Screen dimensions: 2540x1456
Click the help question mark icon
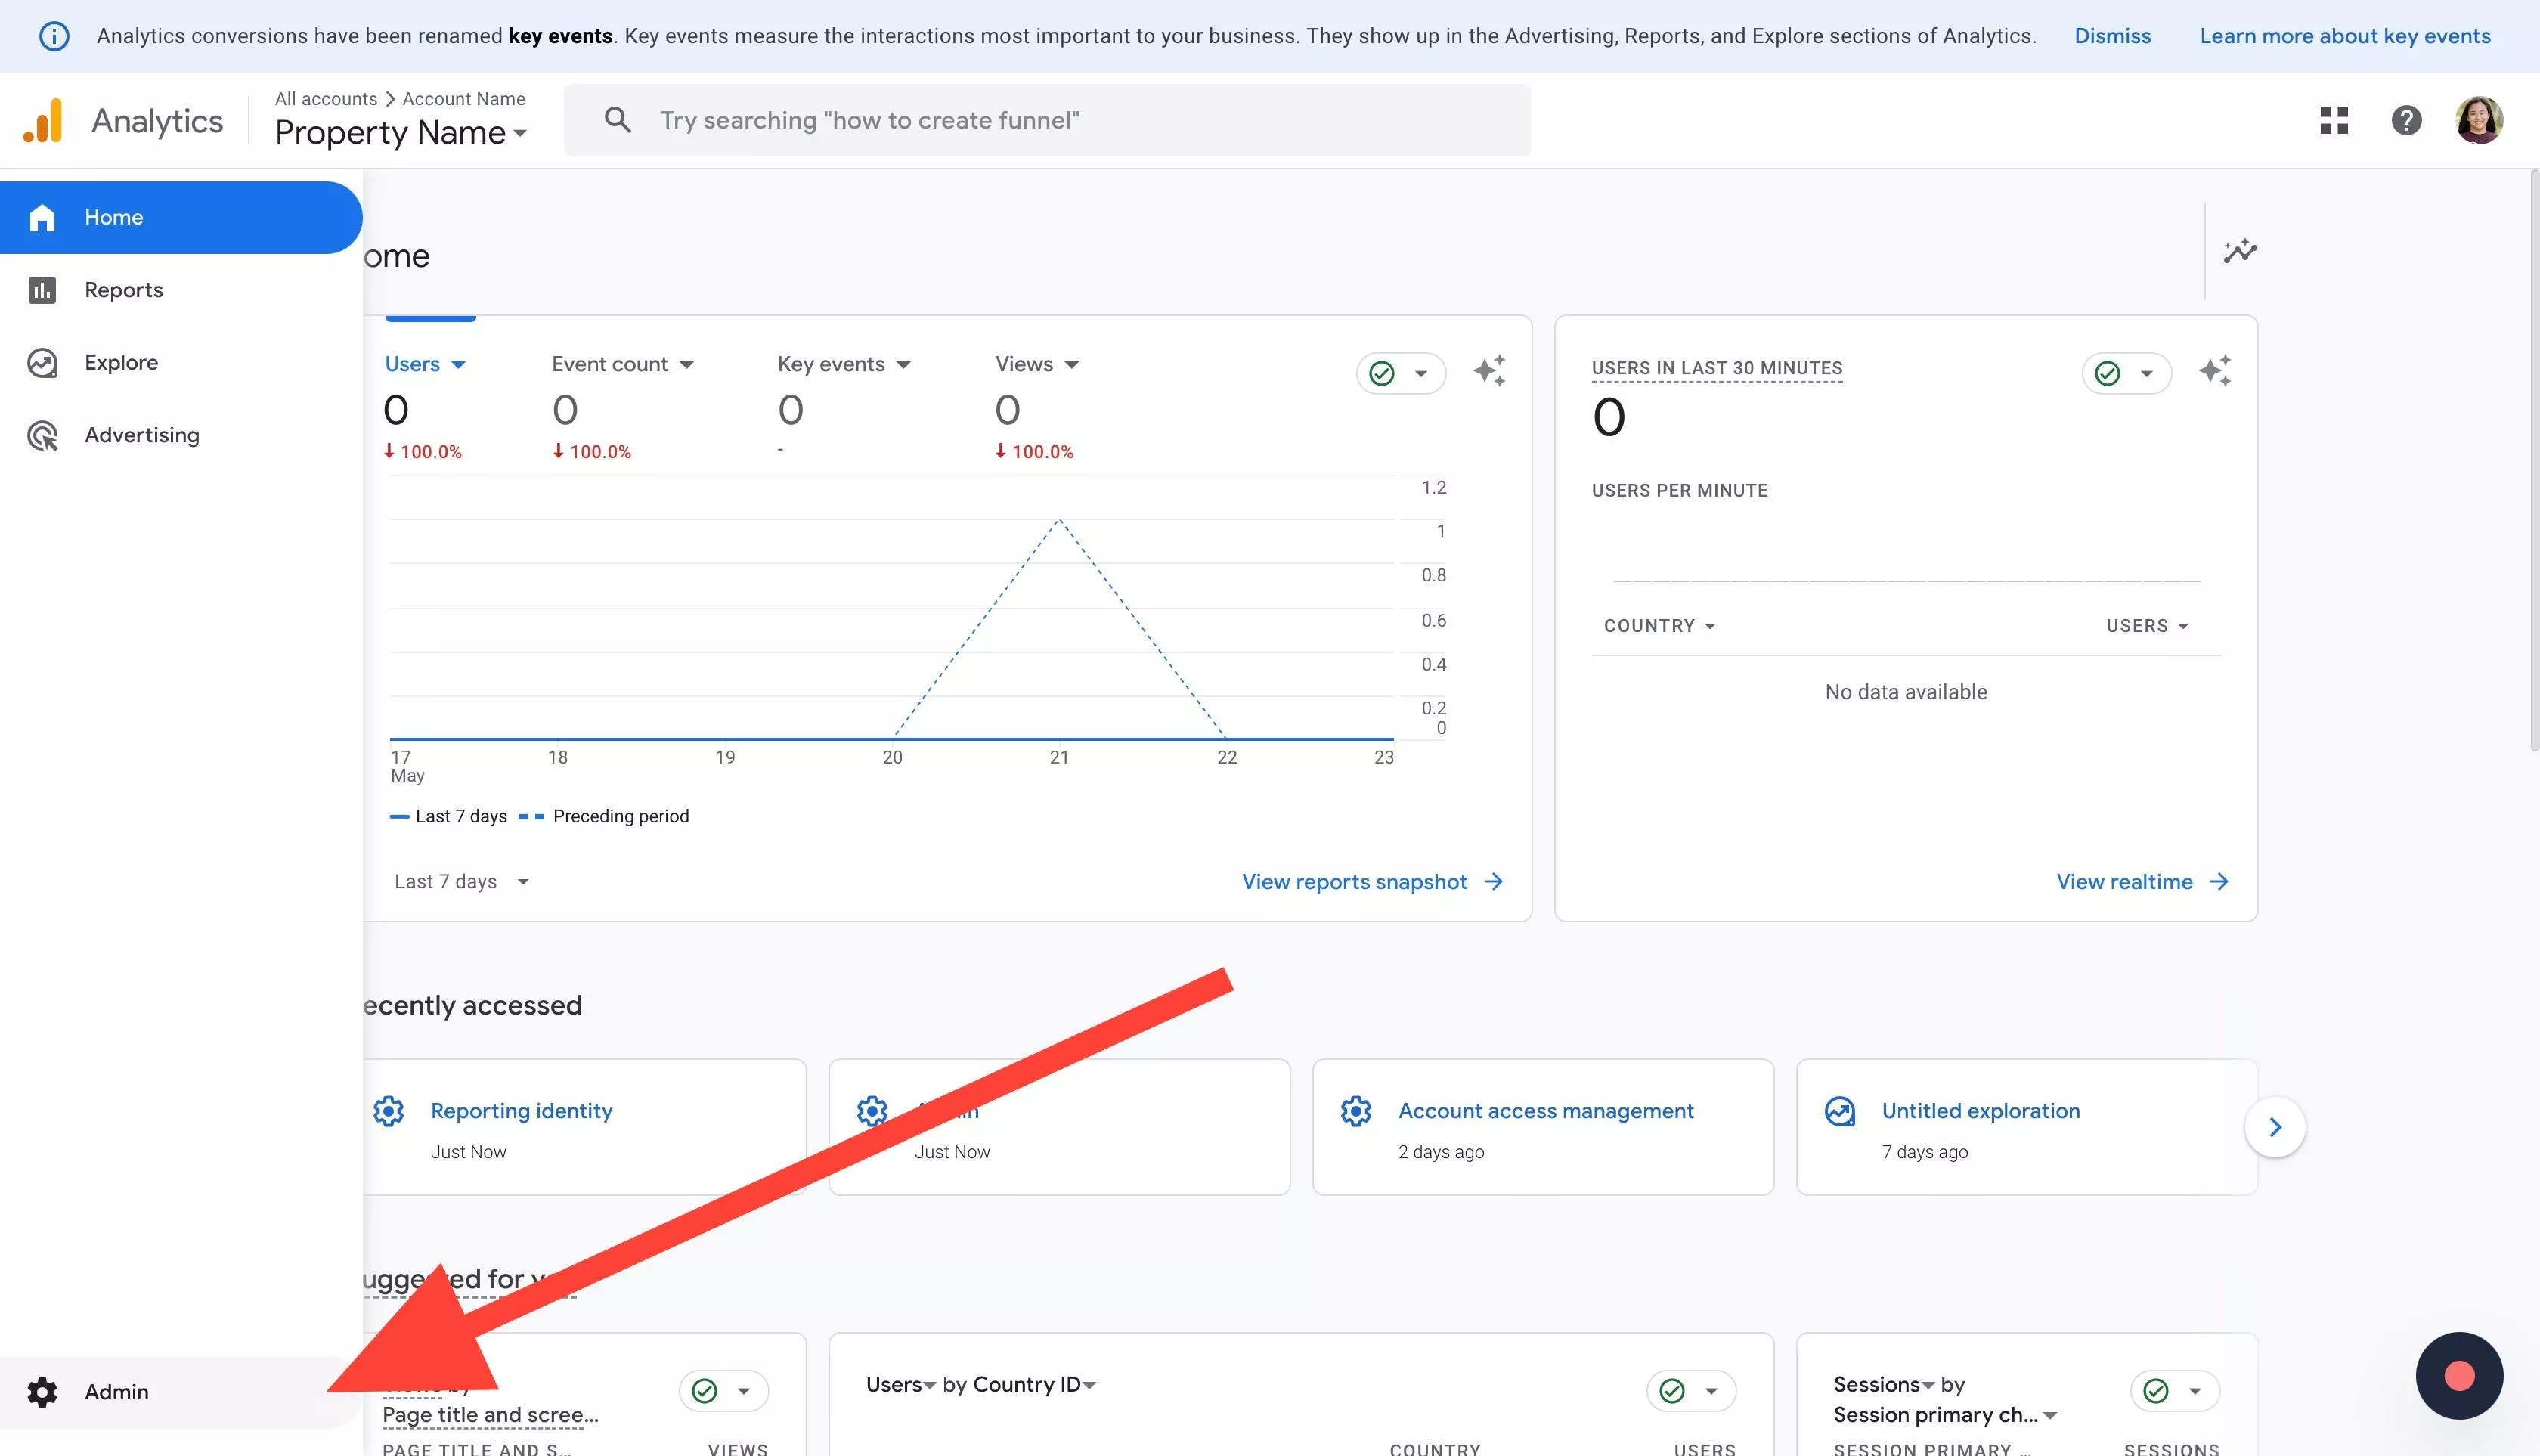pyautogui.click(x=2406, y=120)
